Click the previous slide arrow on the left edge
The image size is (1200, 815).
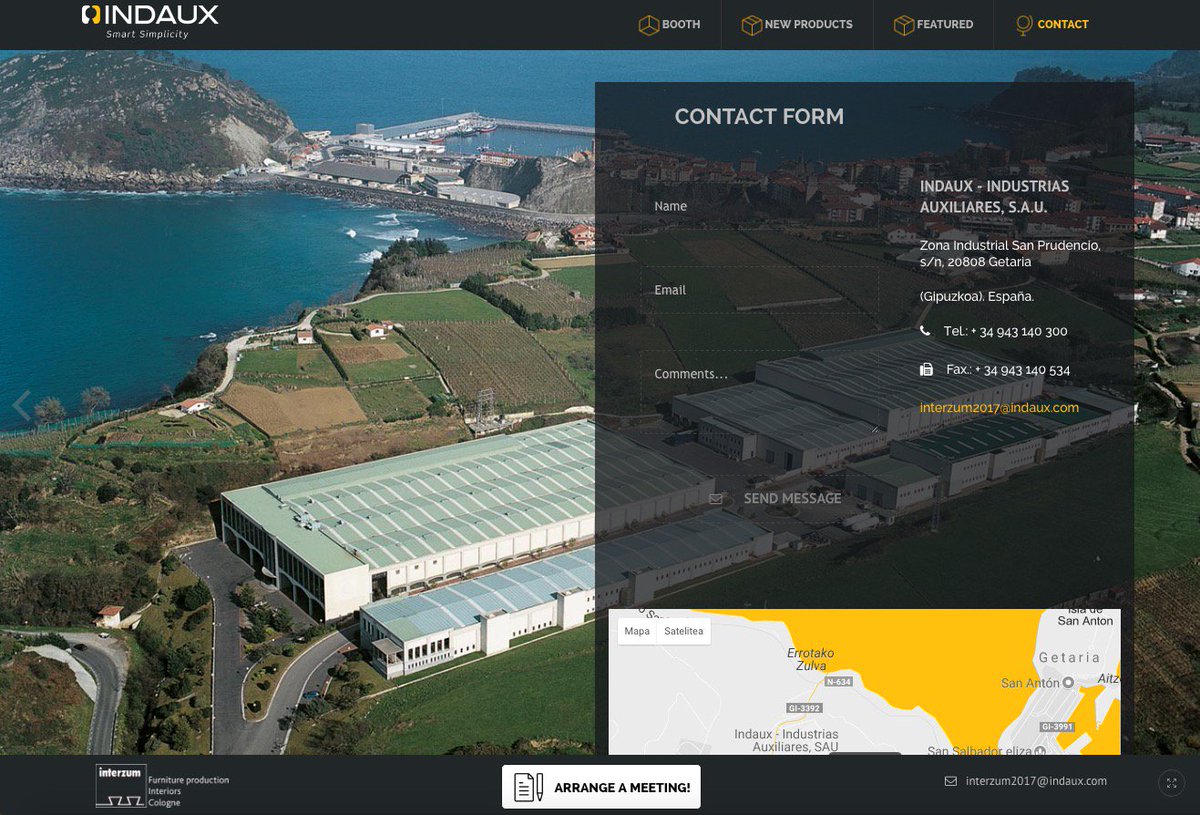pos(21,405)
